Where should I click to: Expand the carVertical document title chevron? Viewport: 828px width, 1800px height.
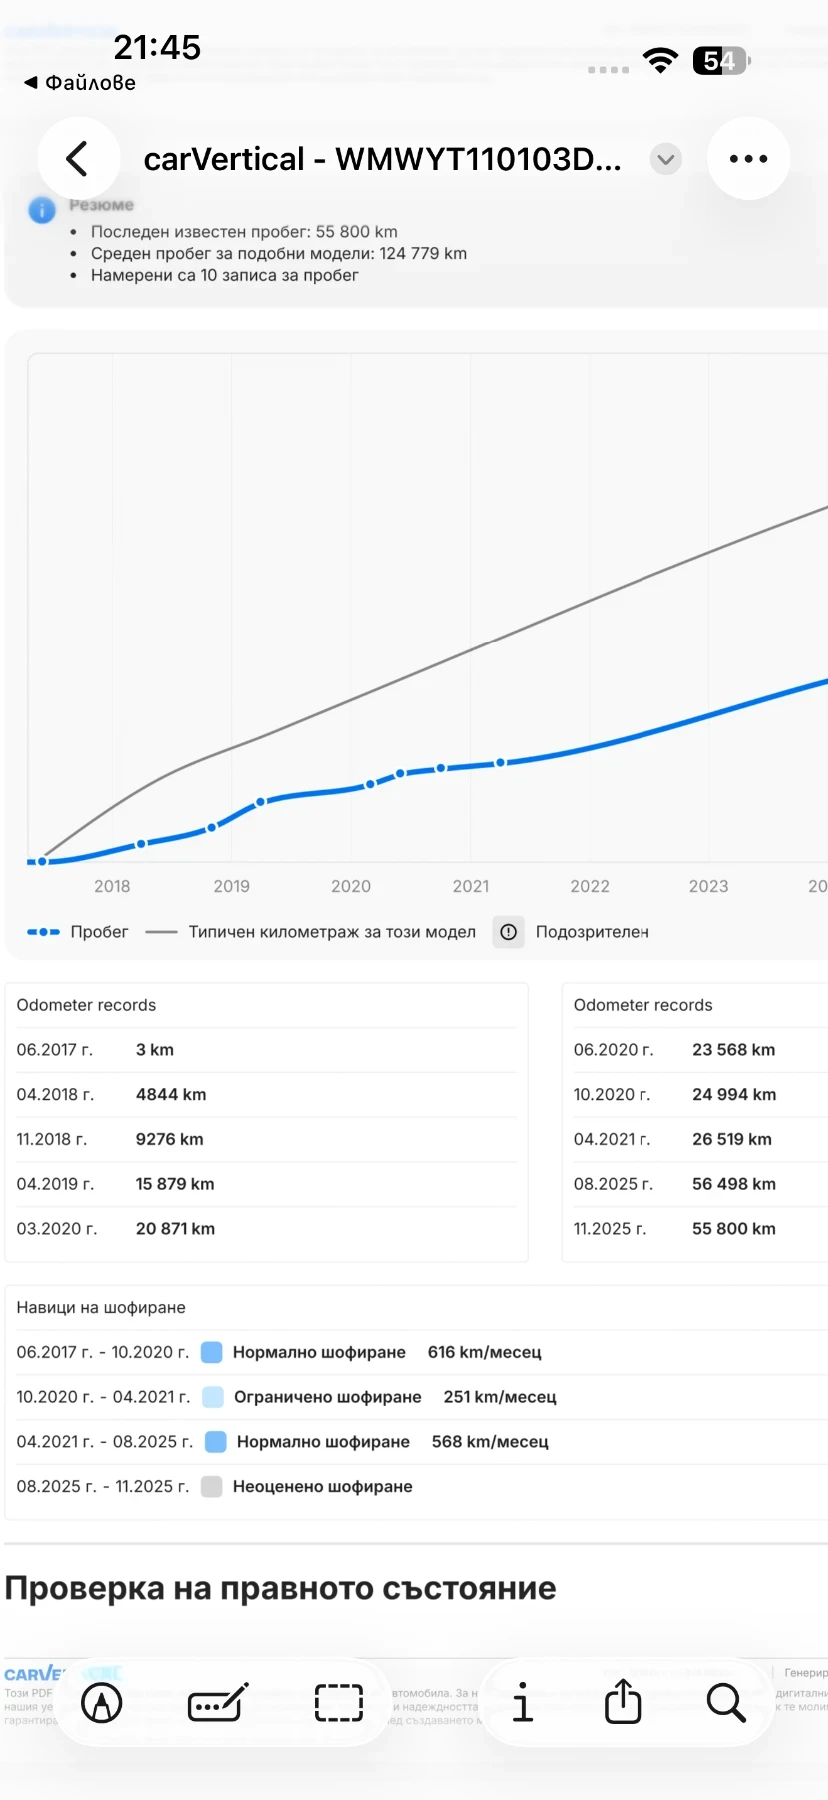pyautogui.click(x=665, y=159)
